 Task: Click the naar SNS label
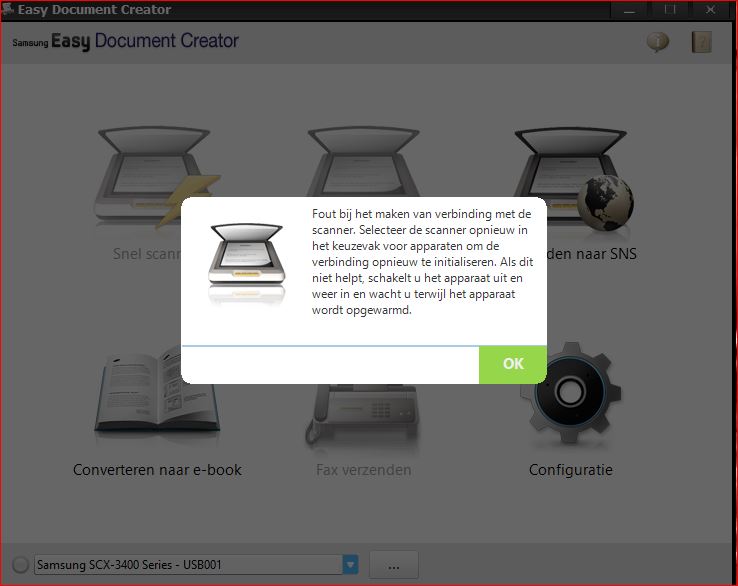(x=592, y=254)
